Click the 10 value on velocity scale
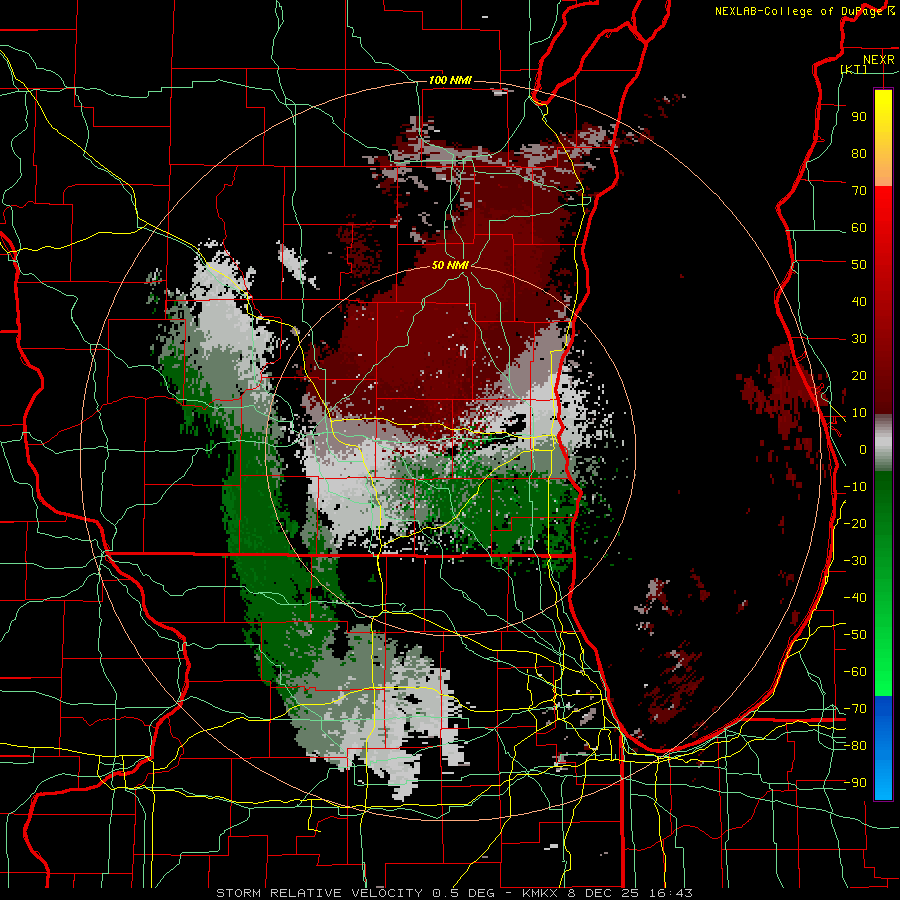Viewport: 900px width, 900px height. point(859,413)
